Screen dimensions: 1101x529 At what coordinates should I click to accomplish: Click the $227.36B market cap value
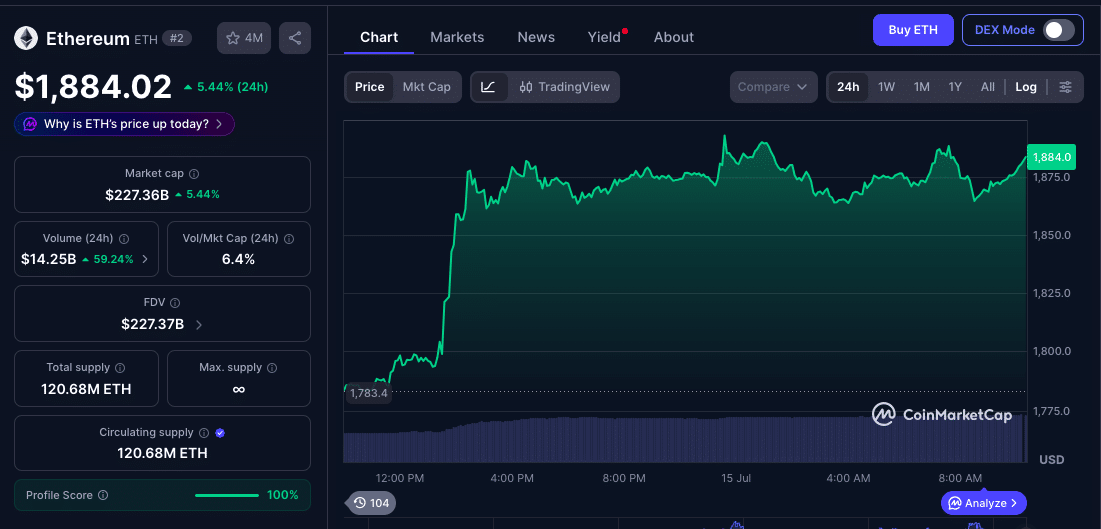(x=137, y=195)
